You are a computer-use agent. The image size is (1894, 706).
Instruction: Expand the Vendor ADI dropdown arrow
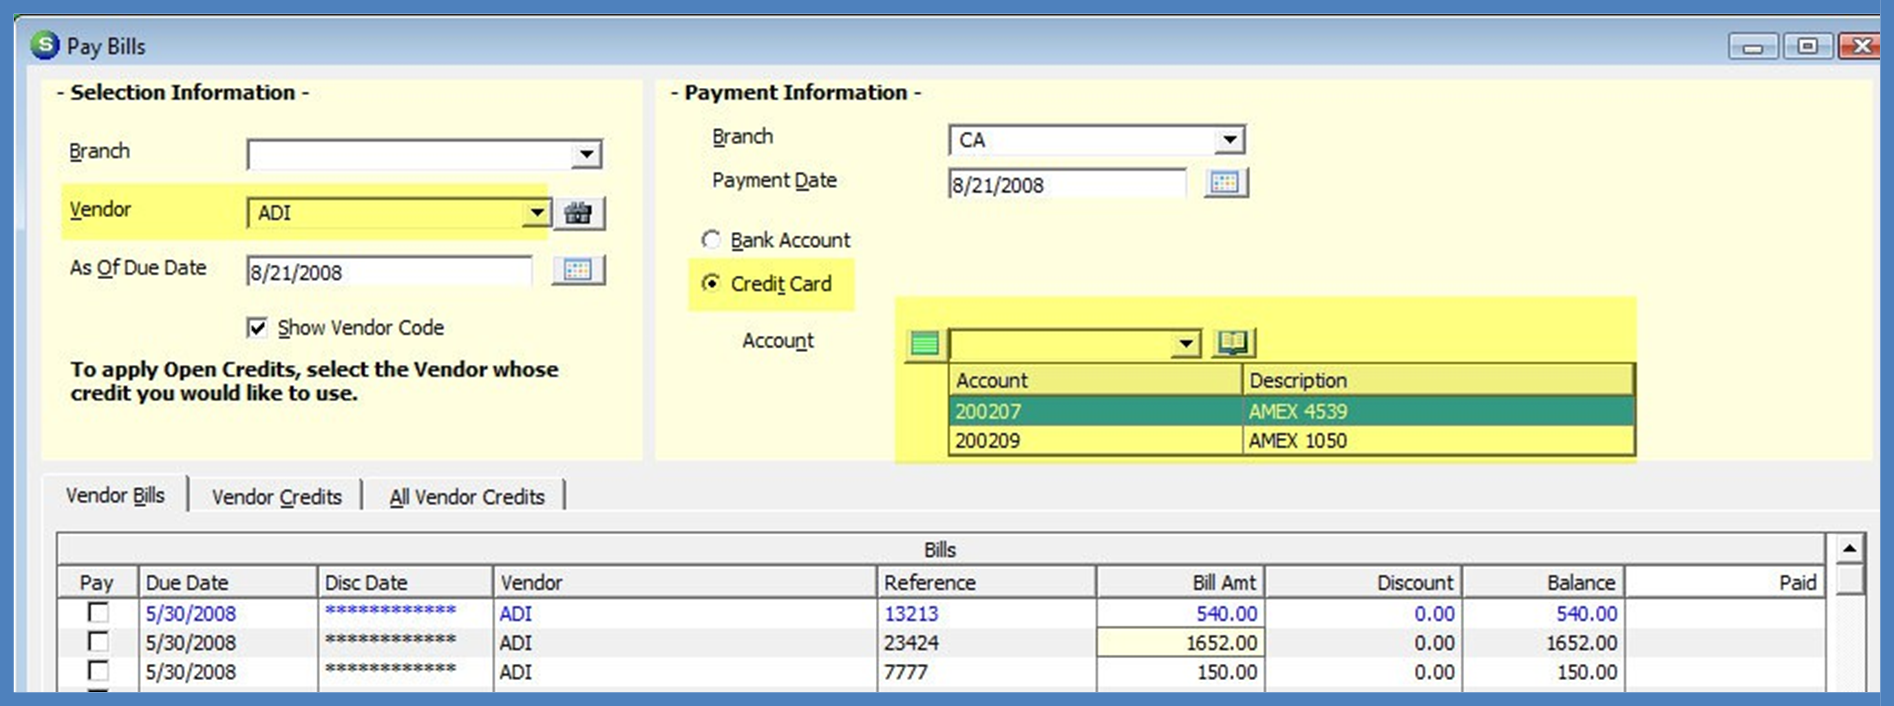tap(537, 212)
